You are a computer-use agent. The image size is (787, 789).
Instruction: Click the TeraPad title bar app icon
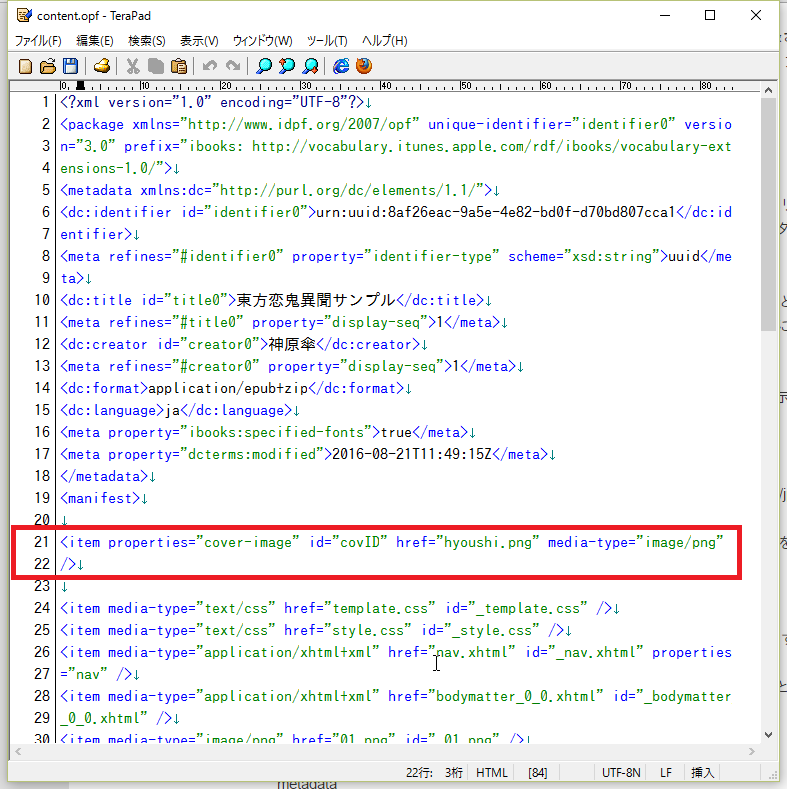point(24,15)
